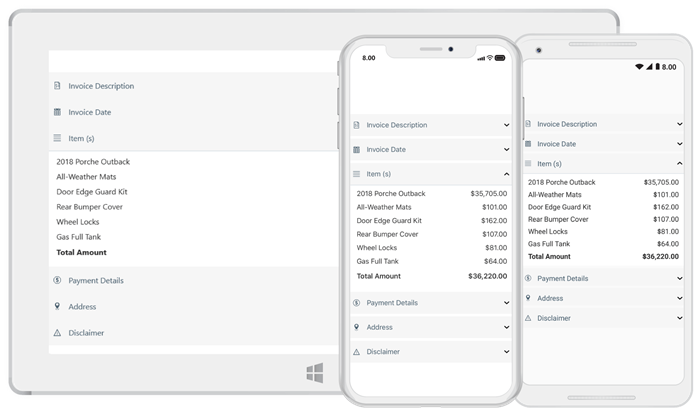Expand Payment Details chevron on the iPhone
The width and height of the screenshot is (700, 414).
pyautogui.click(x=507, y=302)
